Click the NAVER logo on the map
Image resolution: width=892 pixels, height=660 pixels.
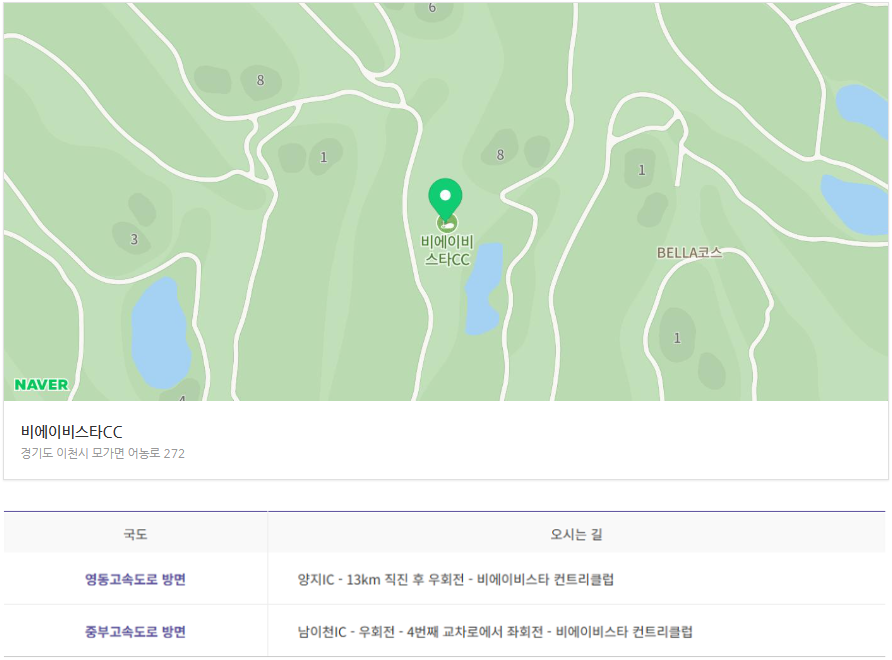(41, 385)
